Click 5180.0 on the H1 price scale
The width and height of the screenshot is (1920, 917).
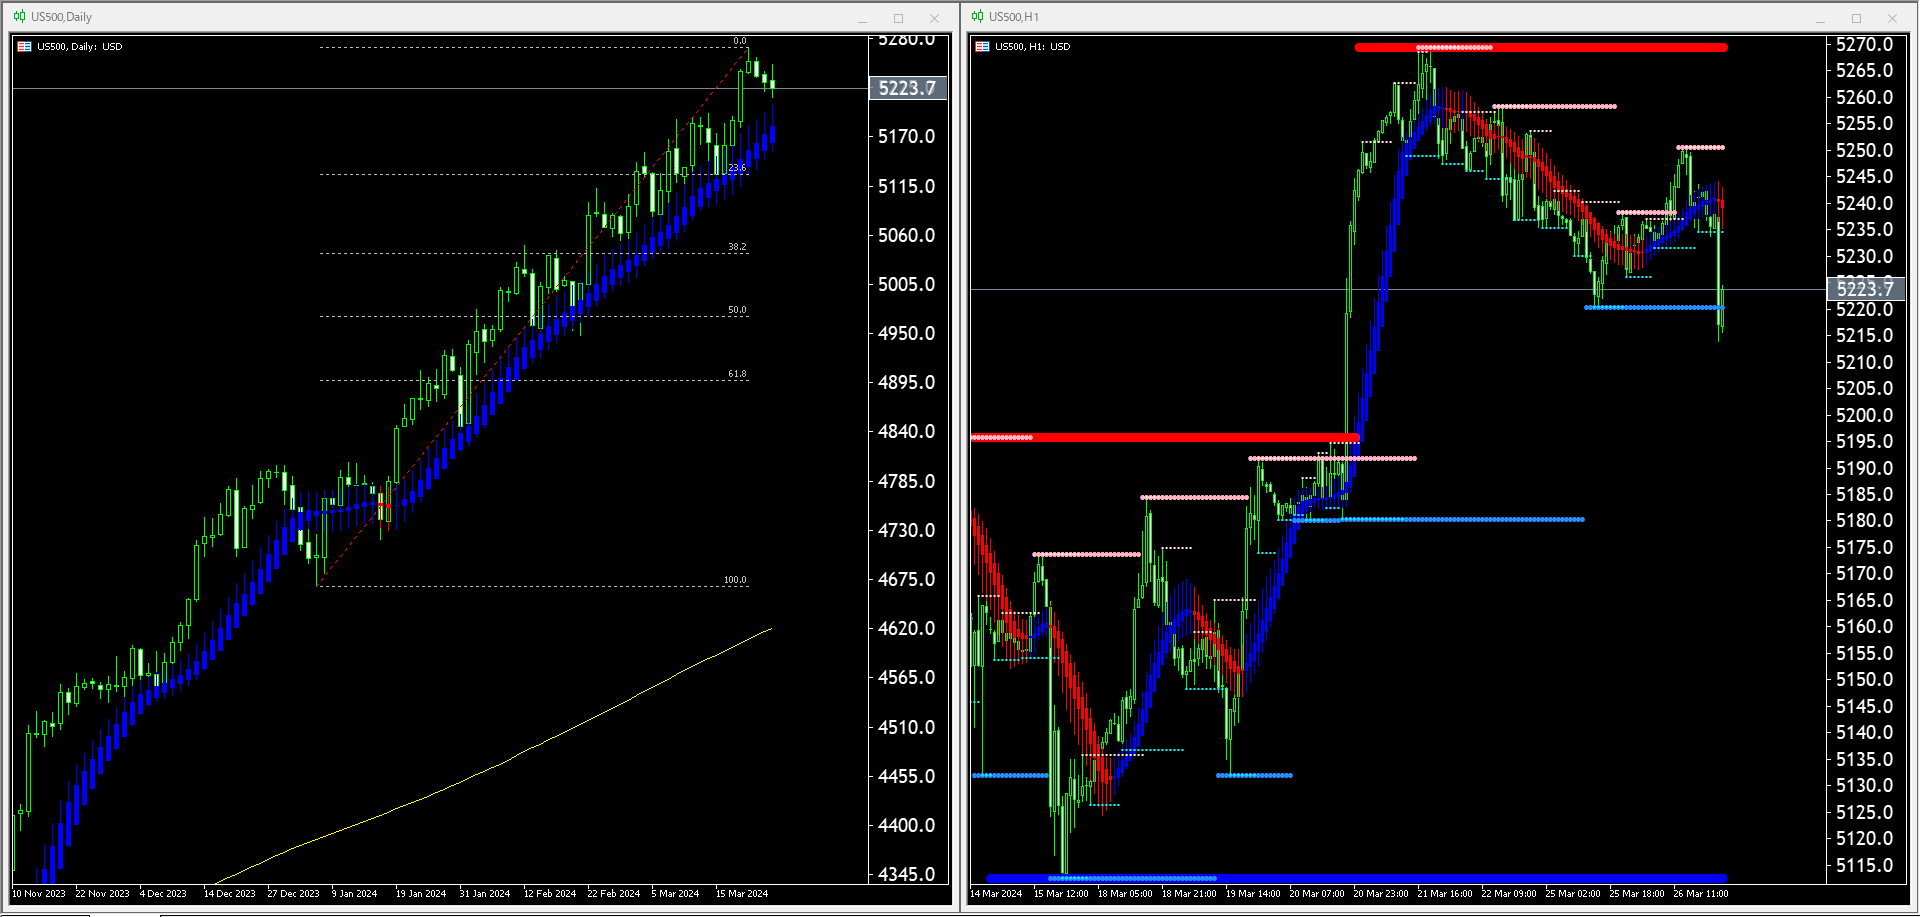point(1865,520)
